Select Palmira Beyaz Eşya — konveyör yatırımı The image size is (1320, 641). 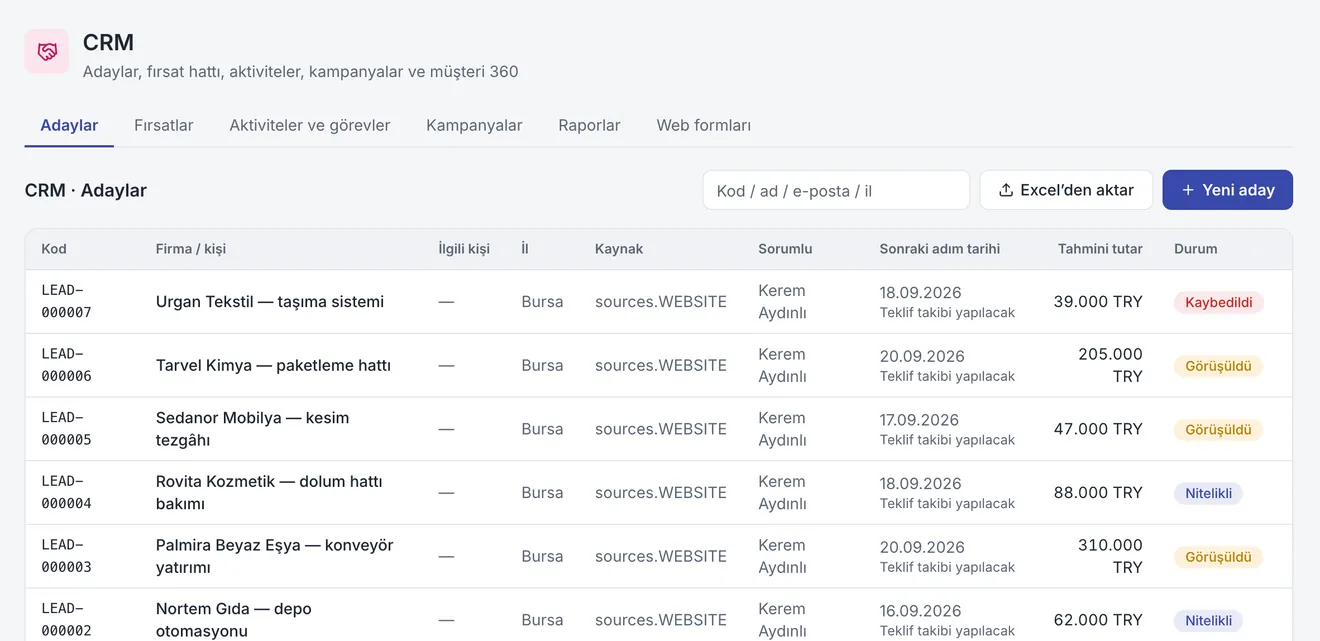pyautogui.click(x=275, y=556)
